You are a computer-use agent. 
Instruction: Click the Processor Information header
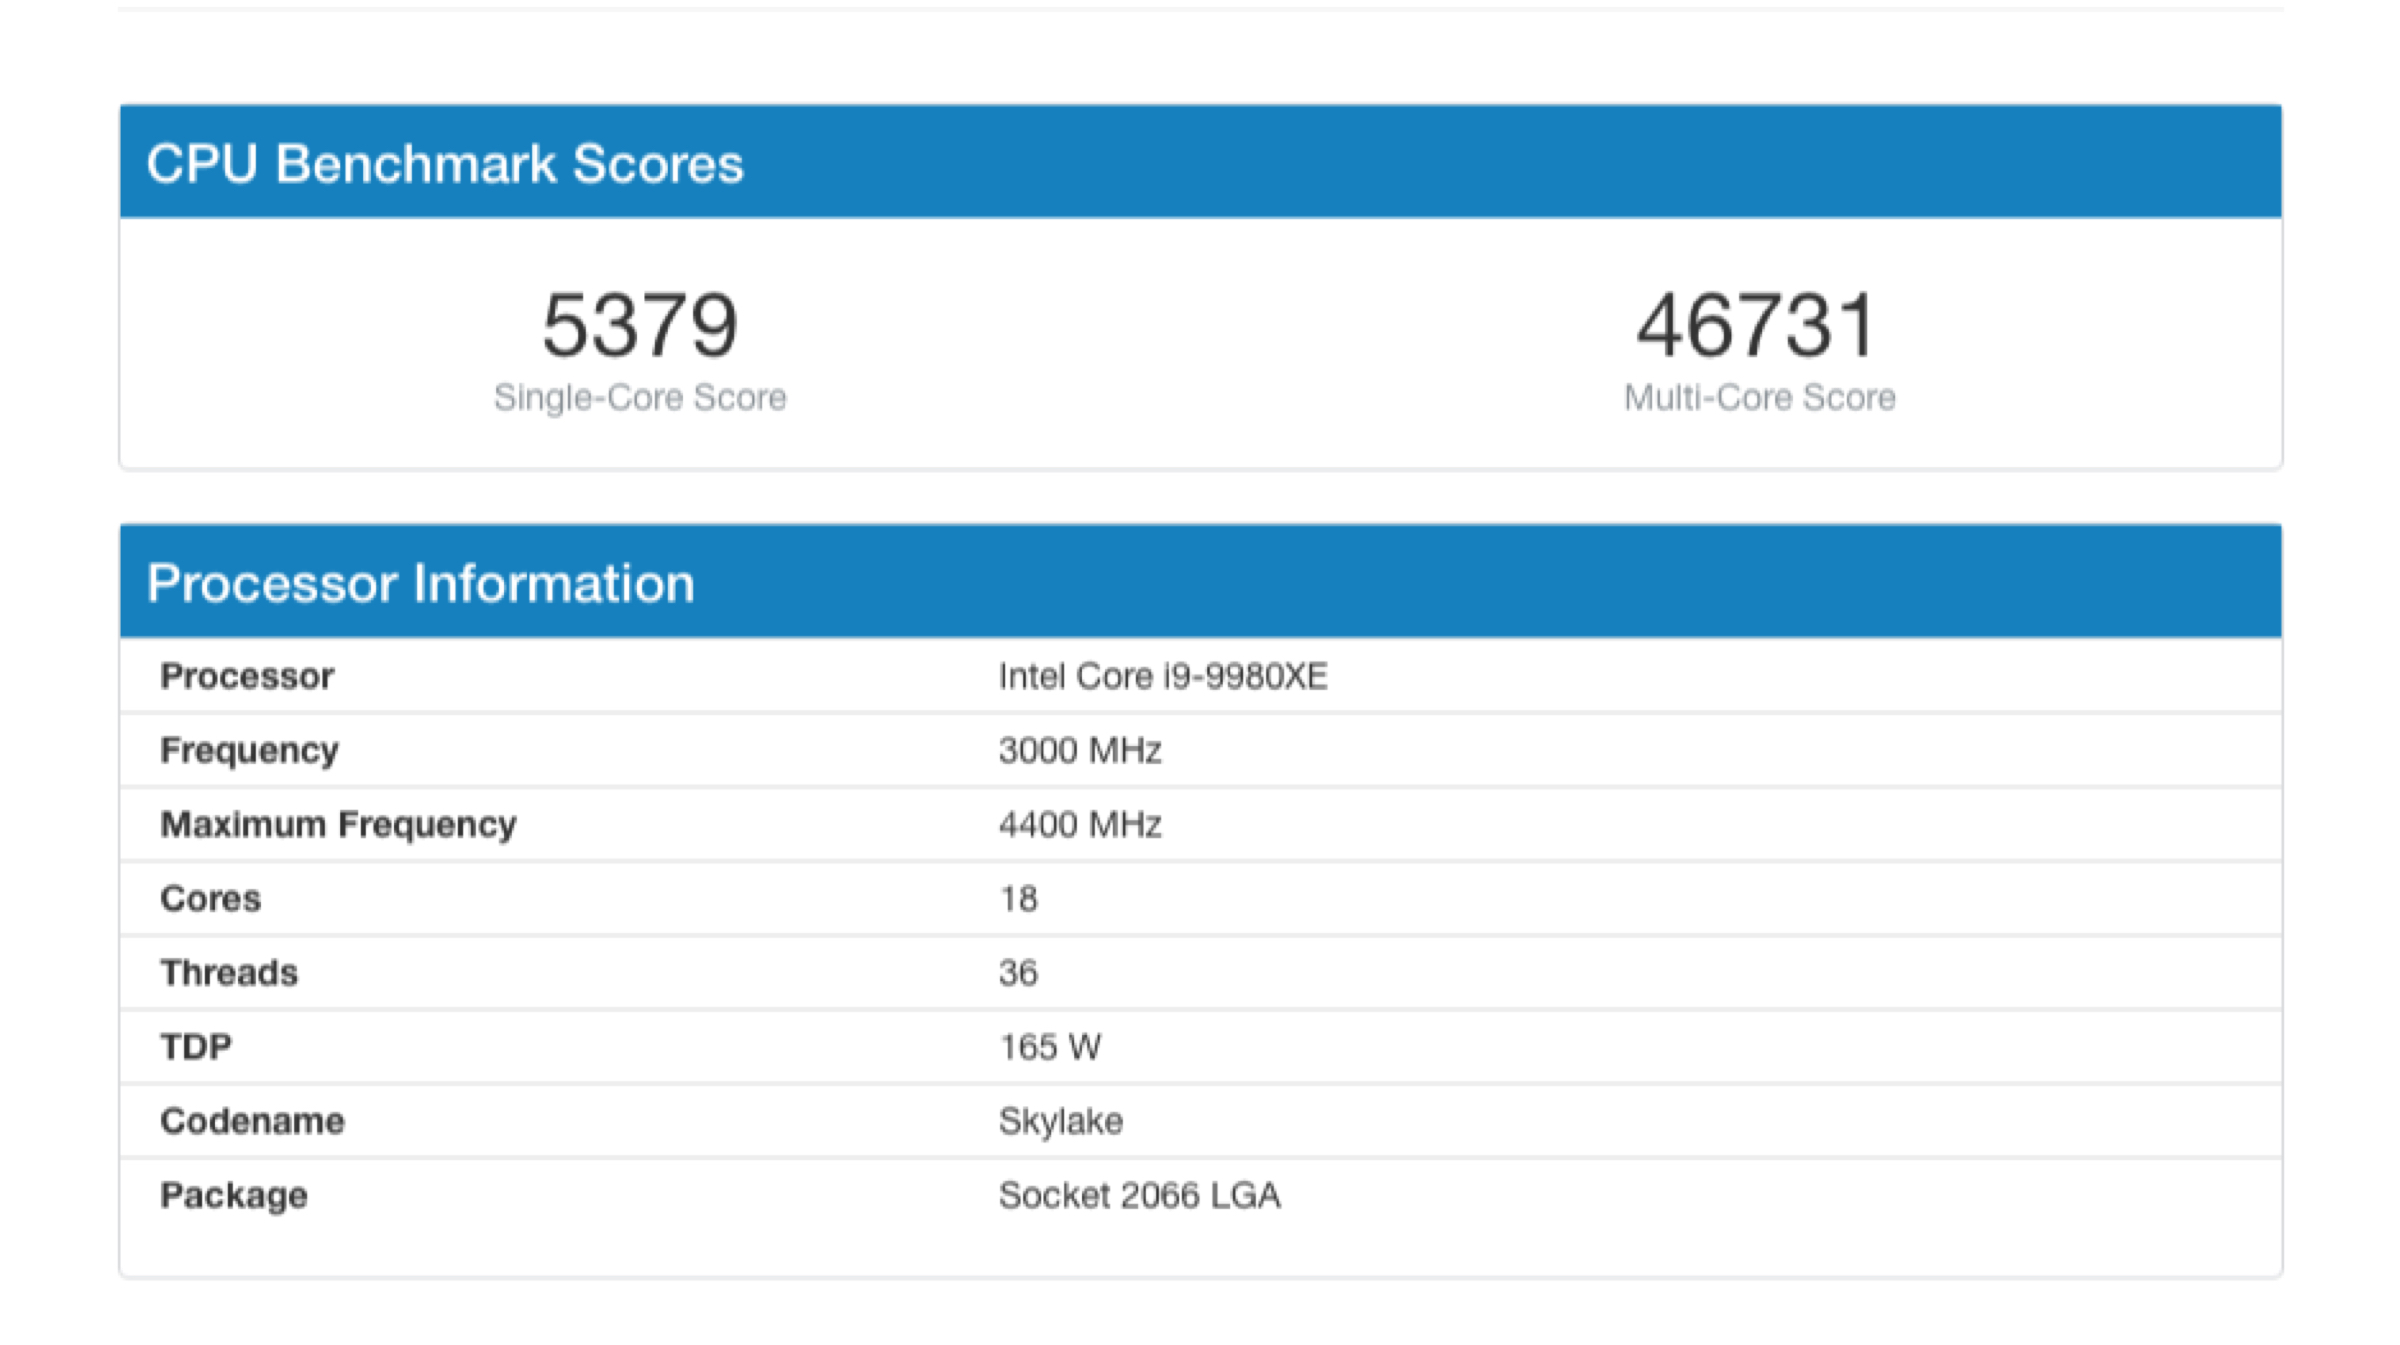pos(420,583)
